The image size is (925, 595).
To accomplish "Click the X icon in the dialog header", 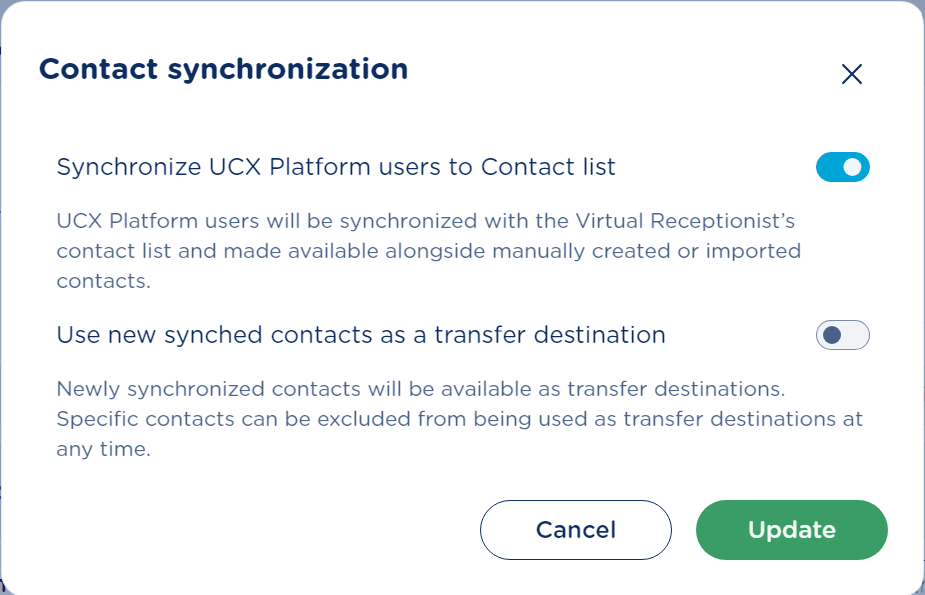I will pyautogui.click(x=851, y=74).
